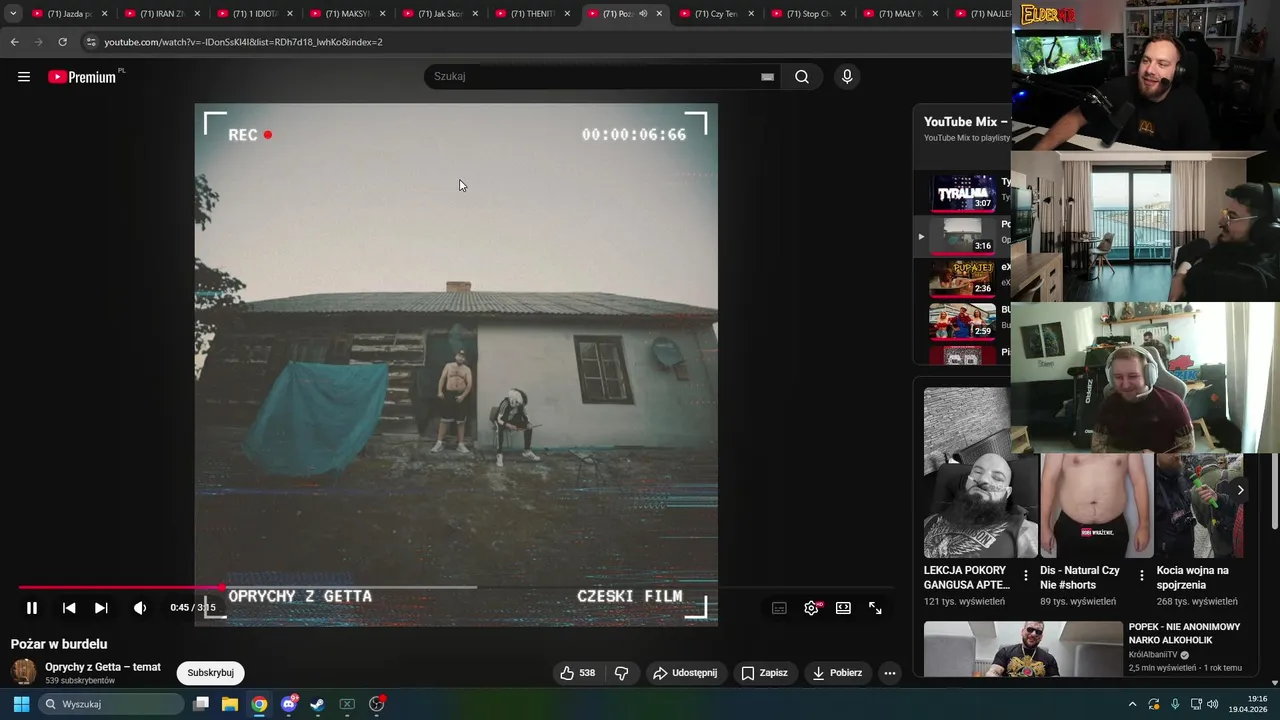Switch to tab MAKSYM

(347, 14)
